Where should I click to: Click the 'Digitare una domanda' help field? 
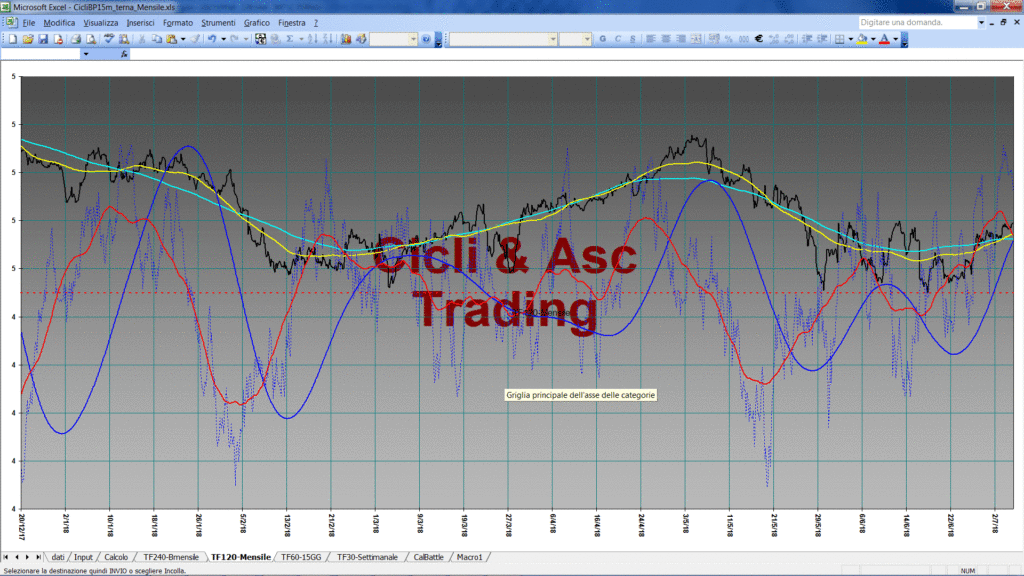click(917, 22)
